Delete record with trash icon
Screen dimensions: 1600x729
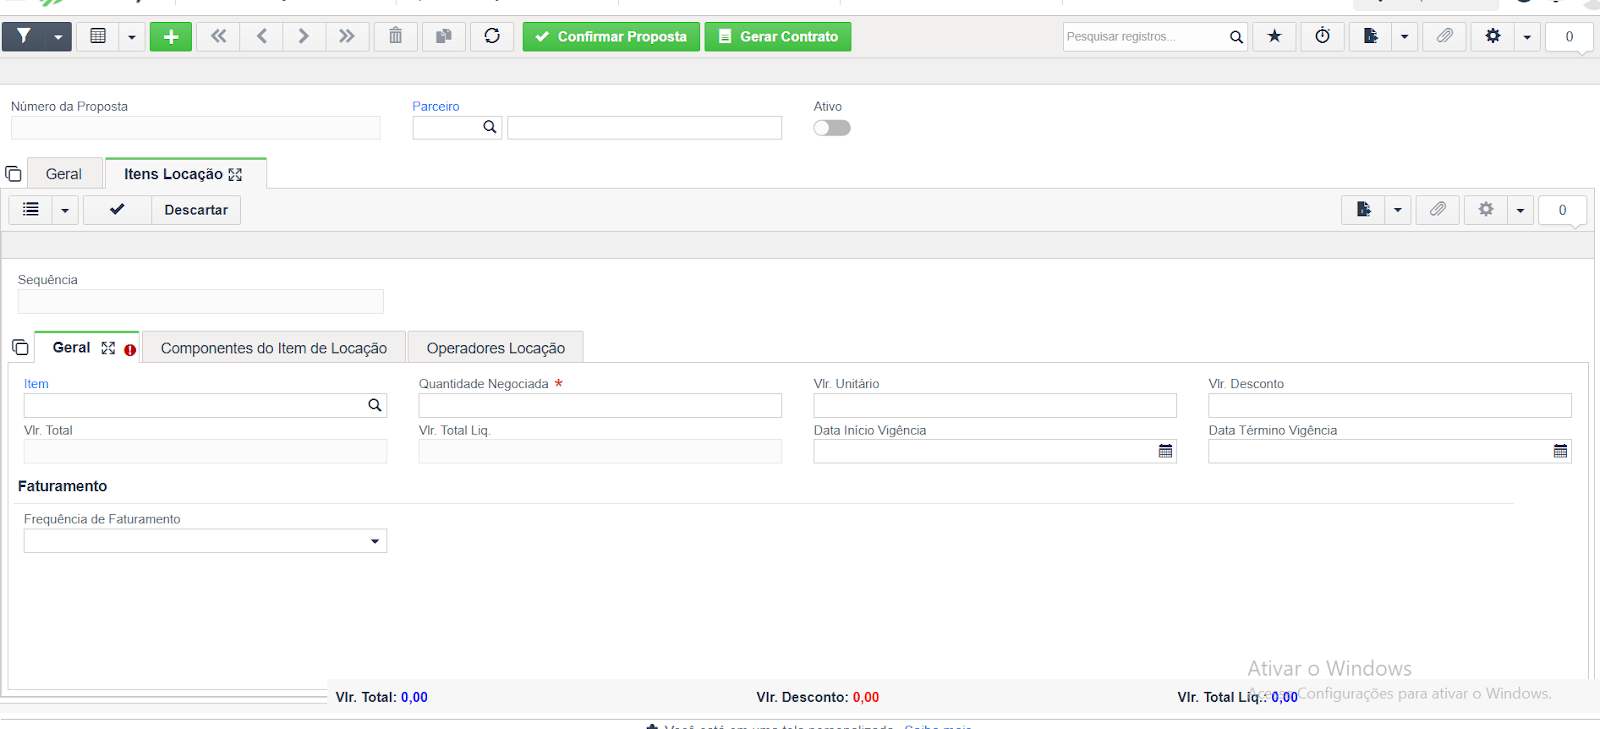click(x=396, y=37)
